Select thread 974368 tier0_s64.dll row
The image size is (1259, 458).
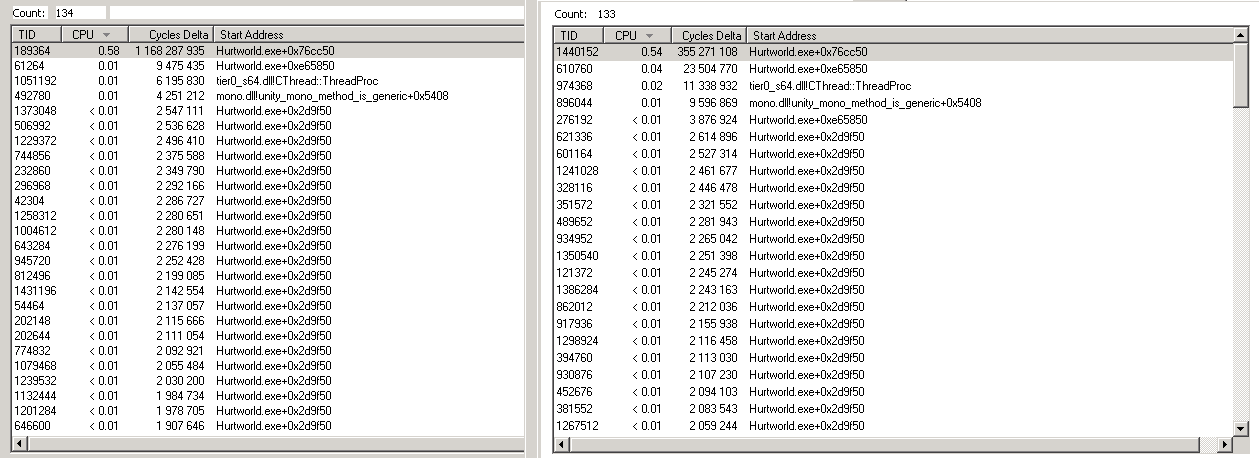tap(892, 85)
